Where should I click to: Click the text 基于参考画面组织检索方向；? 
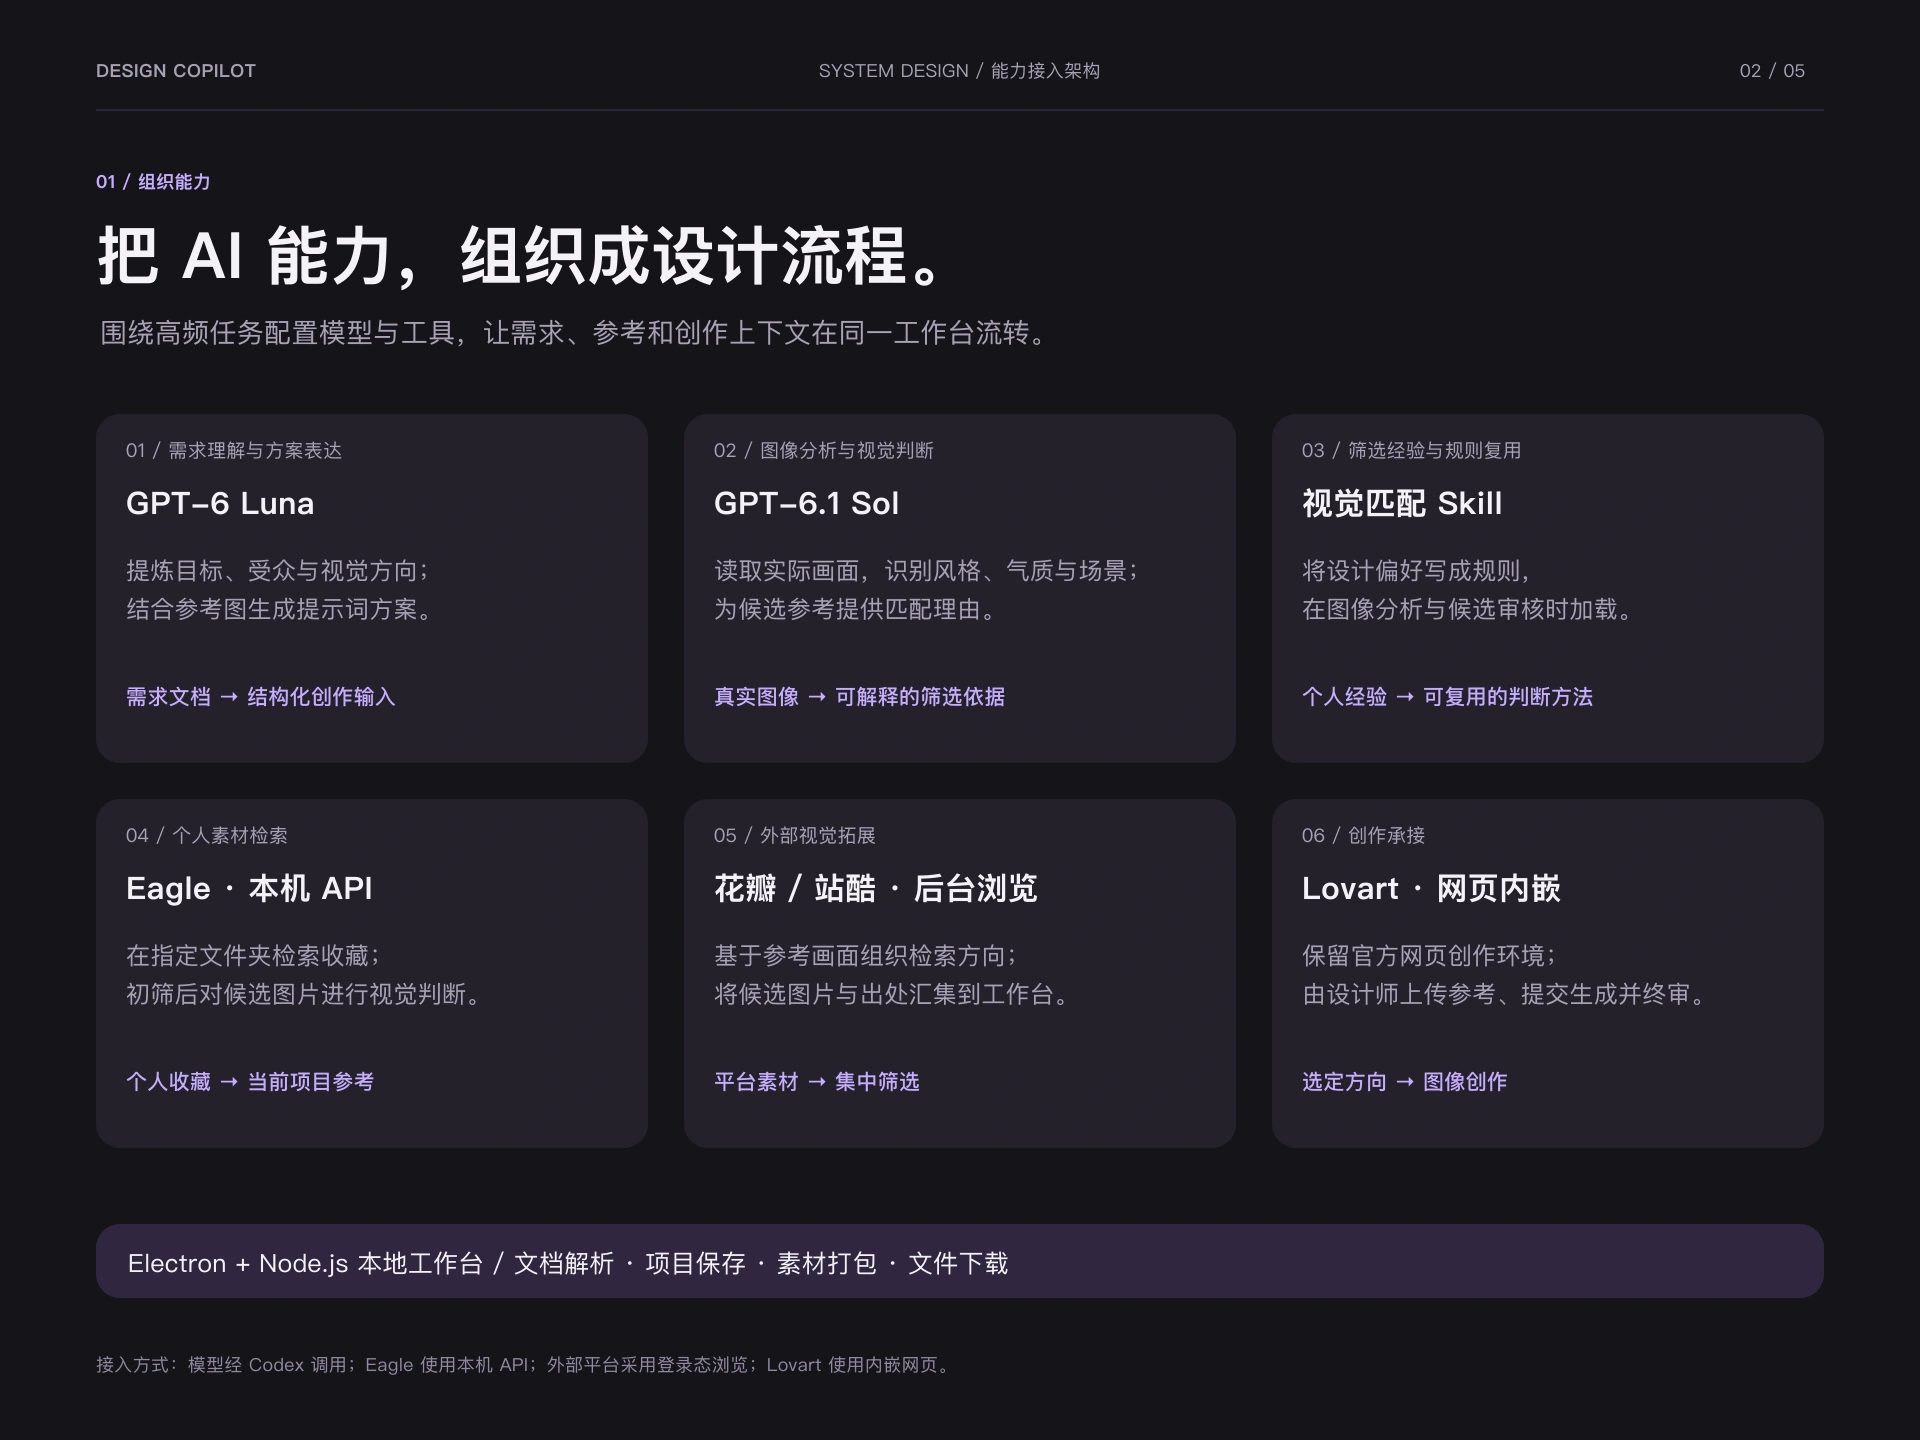tap(866, 956)
